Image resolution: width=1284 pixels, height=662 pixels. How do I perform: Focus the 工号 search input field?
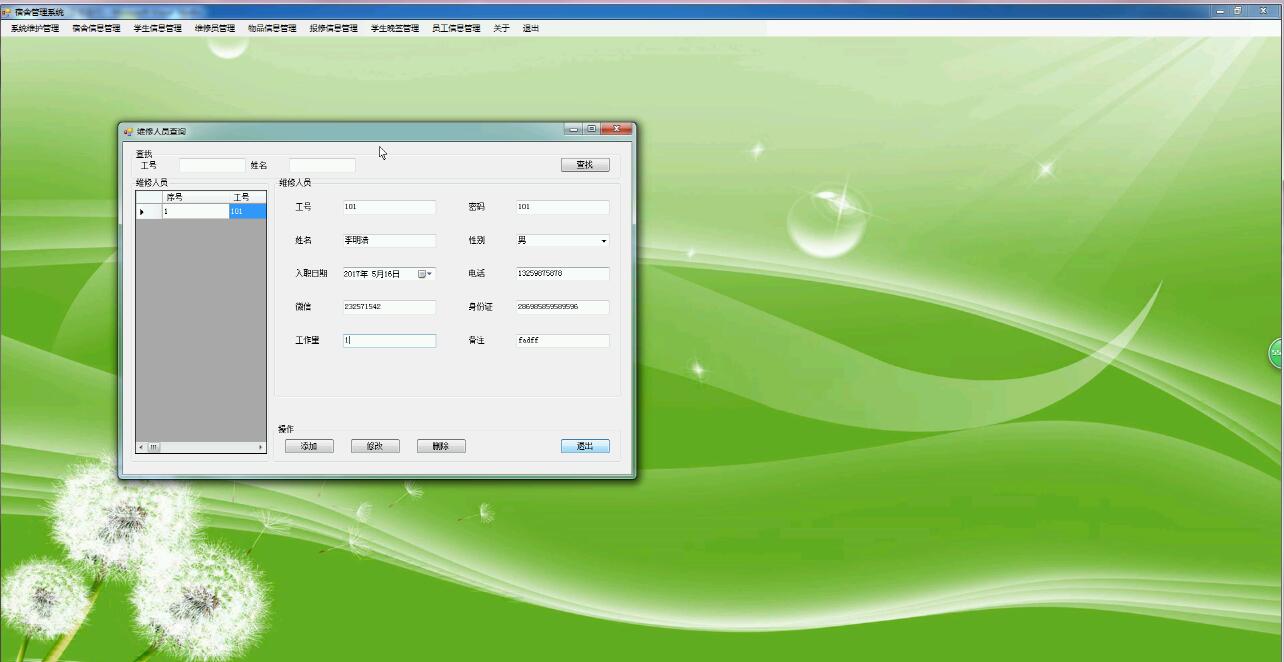tap(212, 165)
